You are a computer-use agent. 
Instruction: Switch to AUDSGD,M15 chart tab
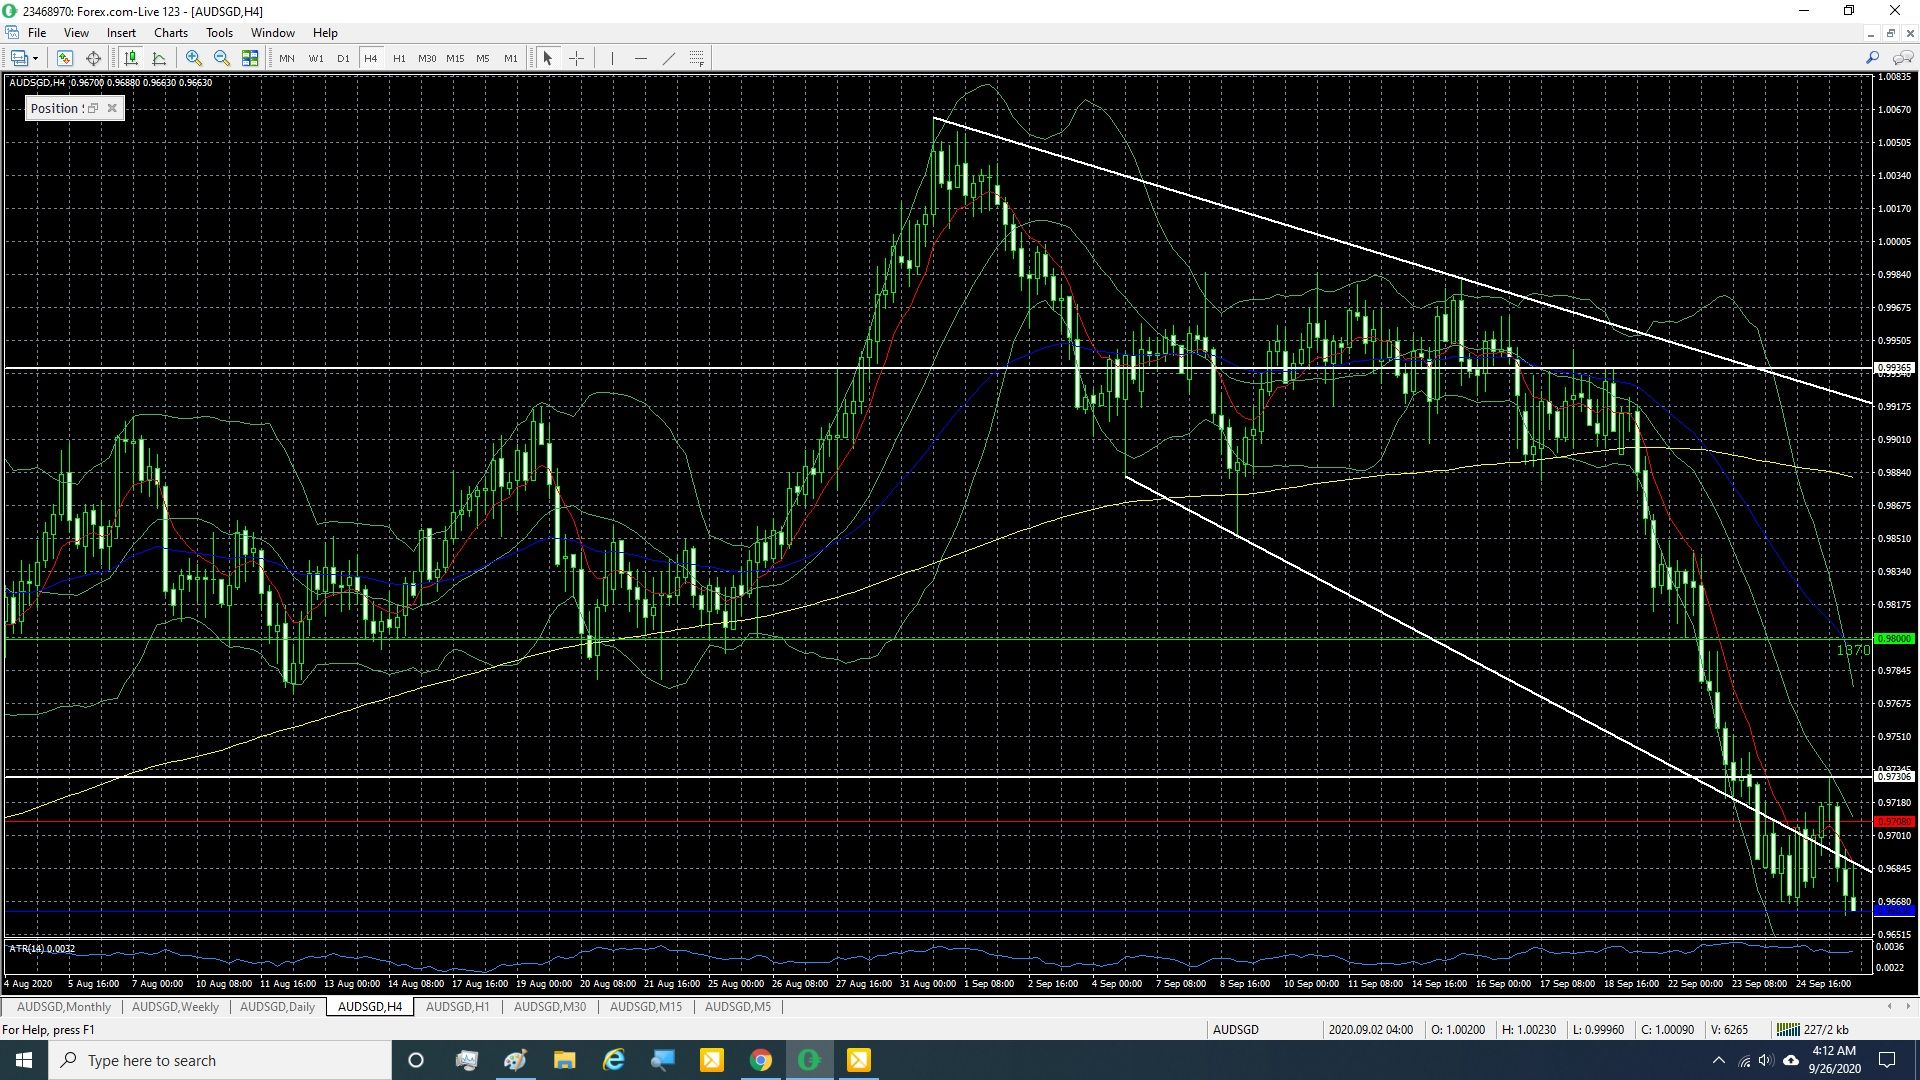[646, 1007]
